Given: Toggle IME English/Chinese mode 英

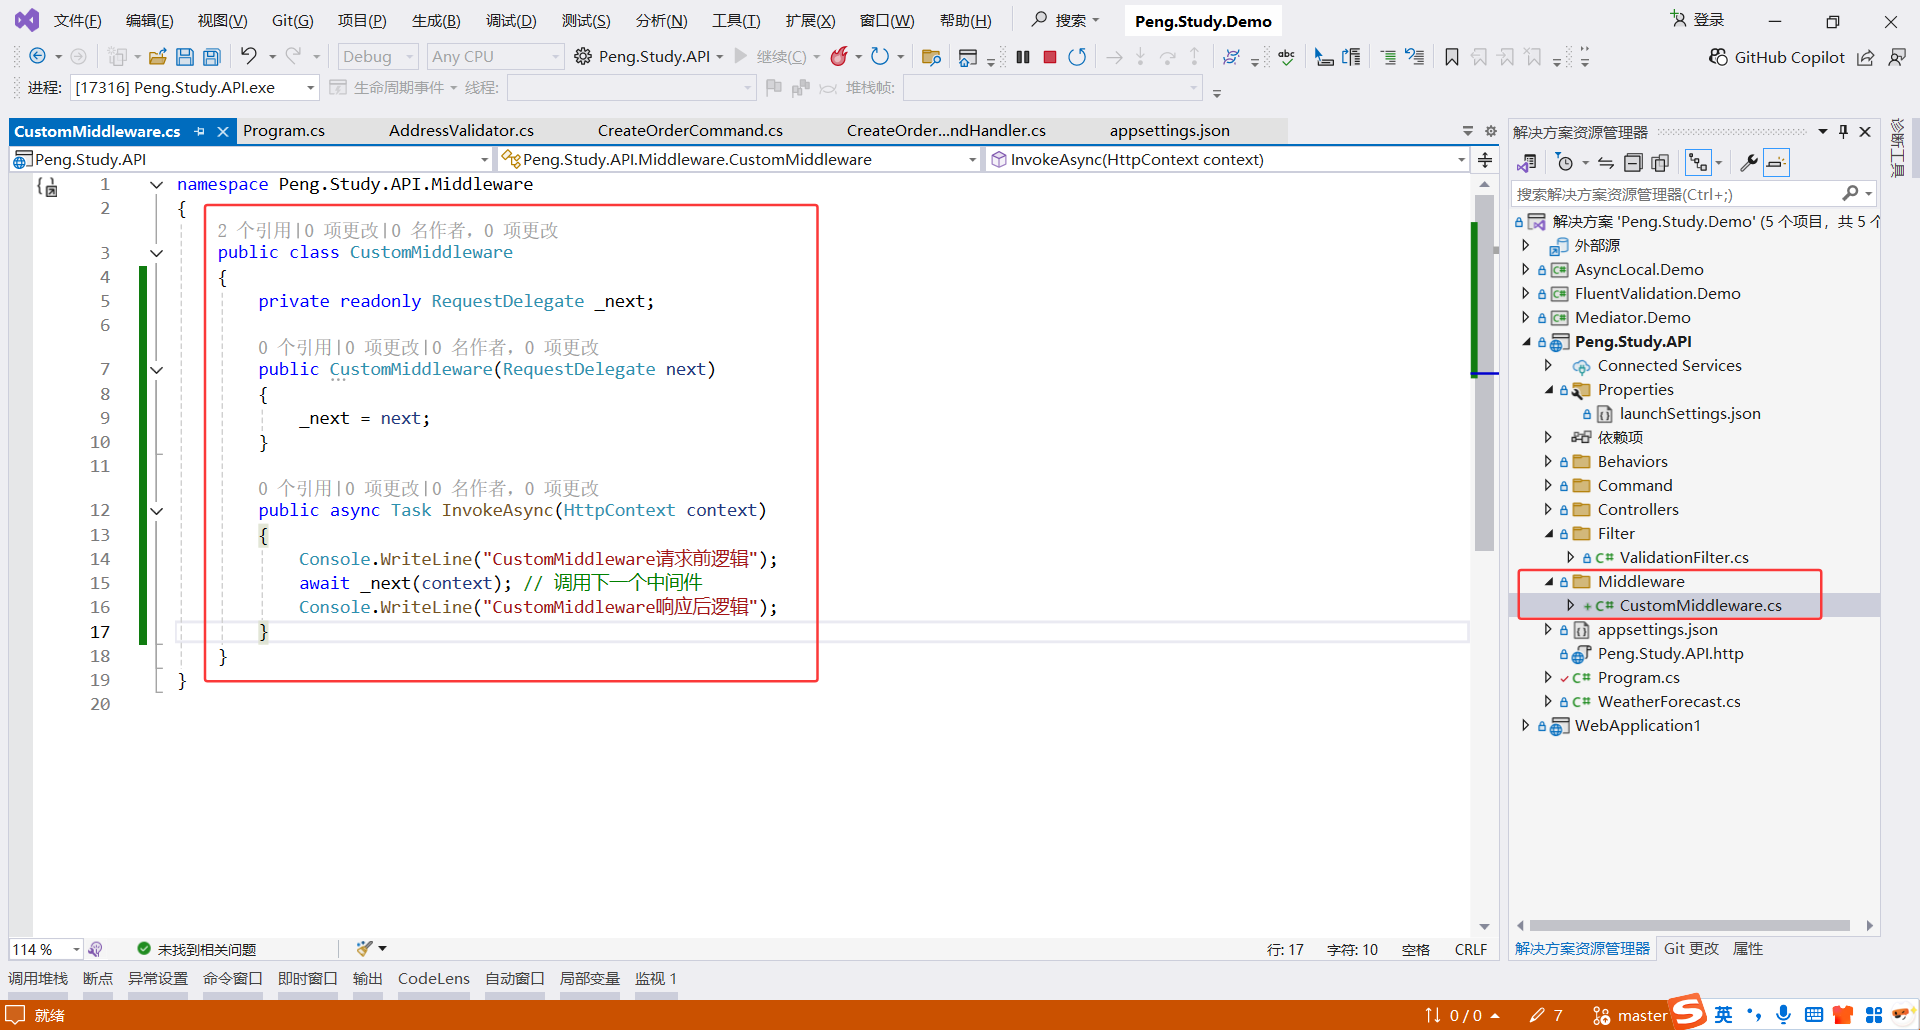Looking at the screenshot, I should [x=1724, y=1015].
